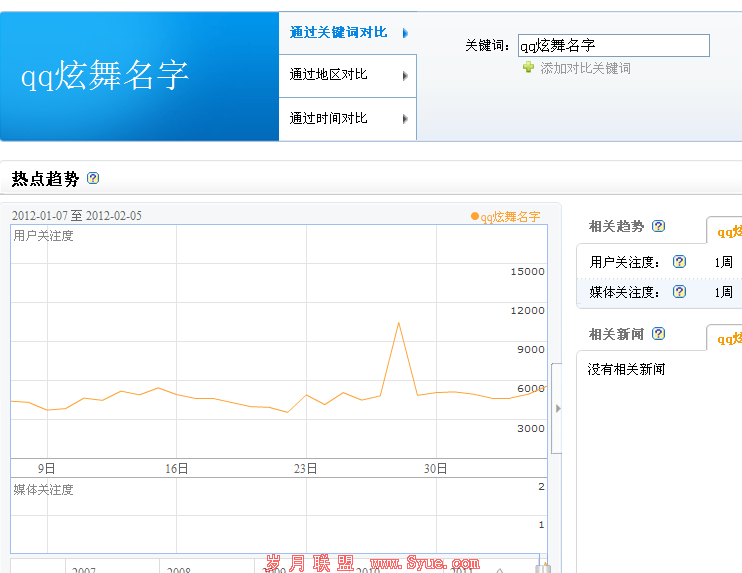Image resolution: width=742 pixels, height=573 pixels.
Task: Open qq炫舞 tab in 相关趋势 panel
Action: [725, 231]
